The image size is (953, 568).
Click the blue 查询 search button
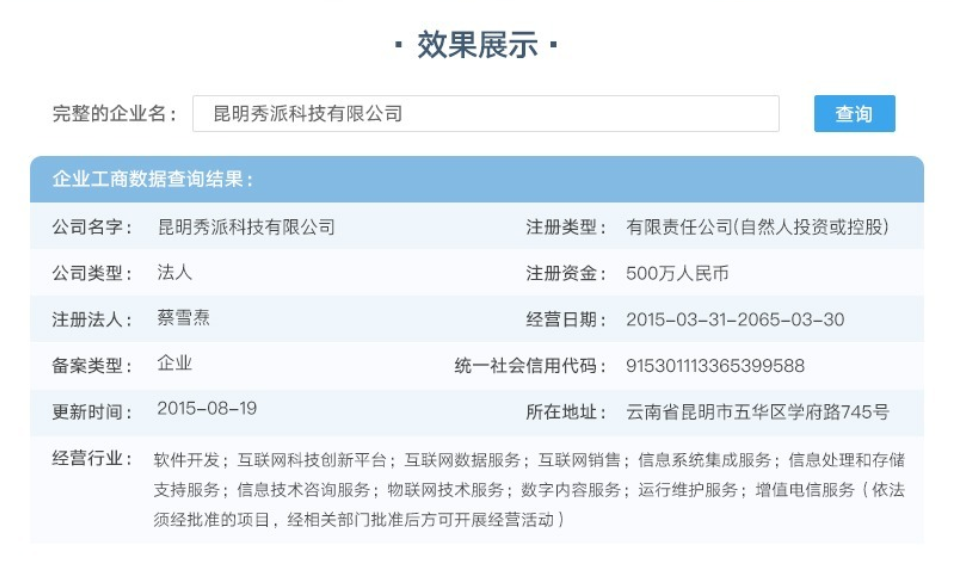point(854,114)
